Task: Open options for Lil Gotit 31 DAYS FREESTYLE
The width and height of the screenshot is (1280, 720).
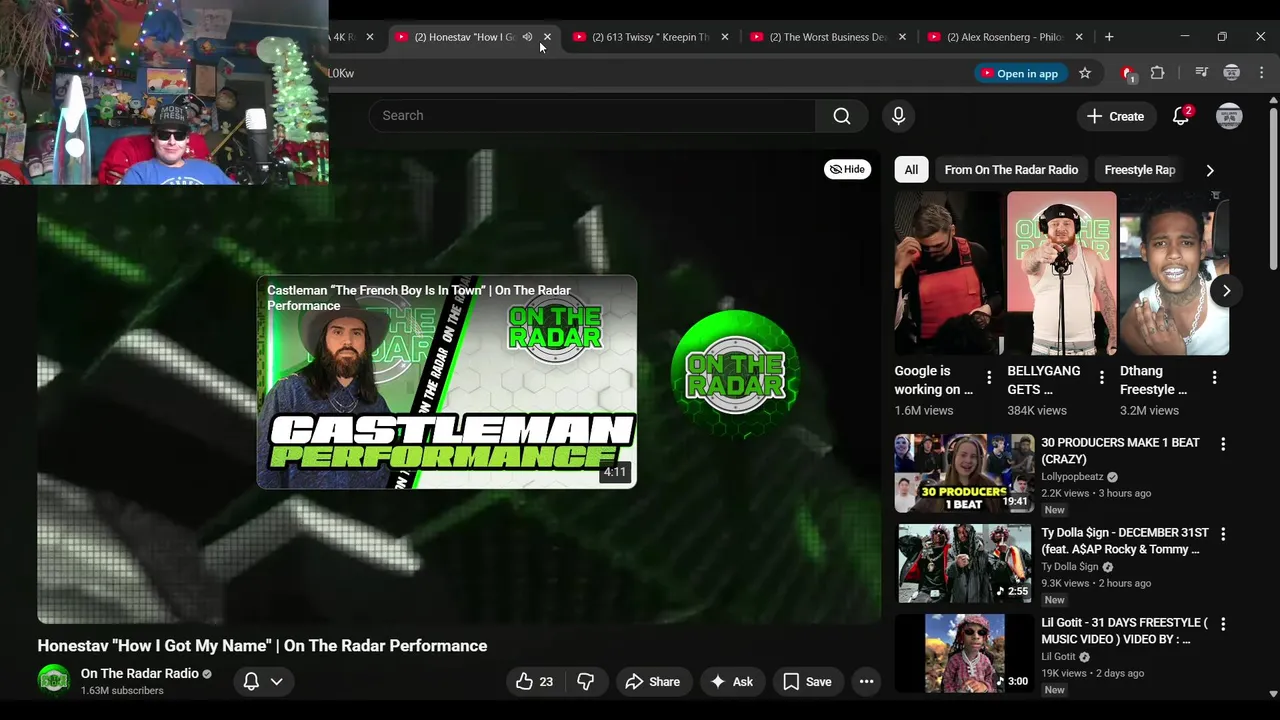Action: tap(1222, 624)
